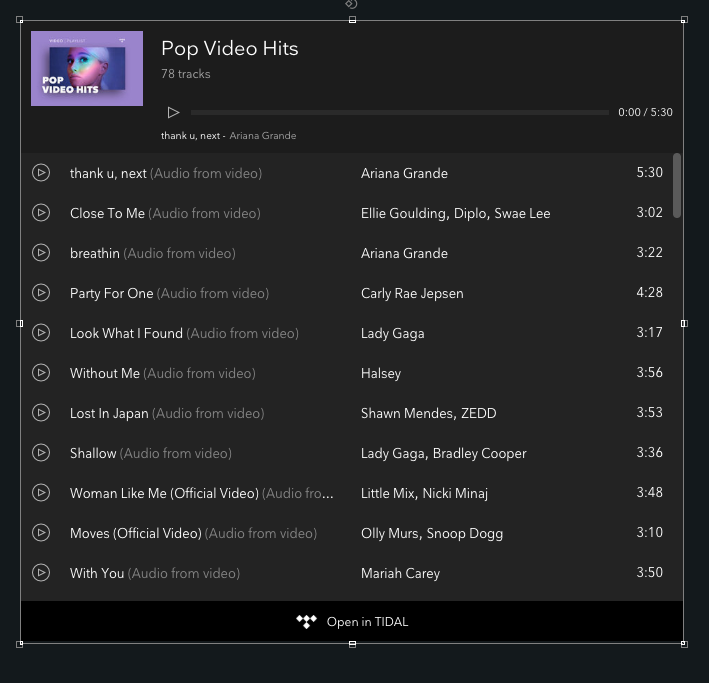Click now-playing 'thank u, next' title under progress bar
Screen dimensions: 709x683
point(190,136)
